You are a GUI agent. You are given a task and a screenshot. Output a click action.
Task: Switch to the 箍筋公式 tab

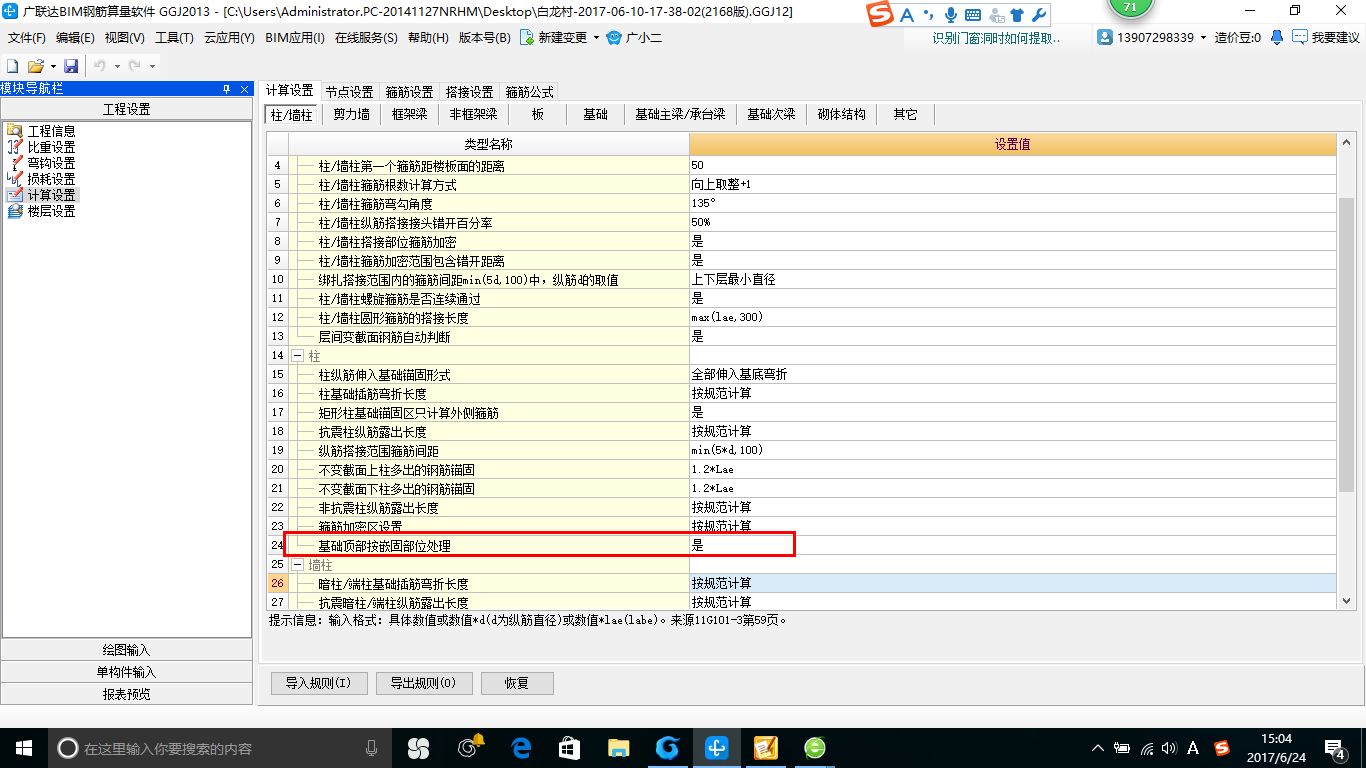529,92
